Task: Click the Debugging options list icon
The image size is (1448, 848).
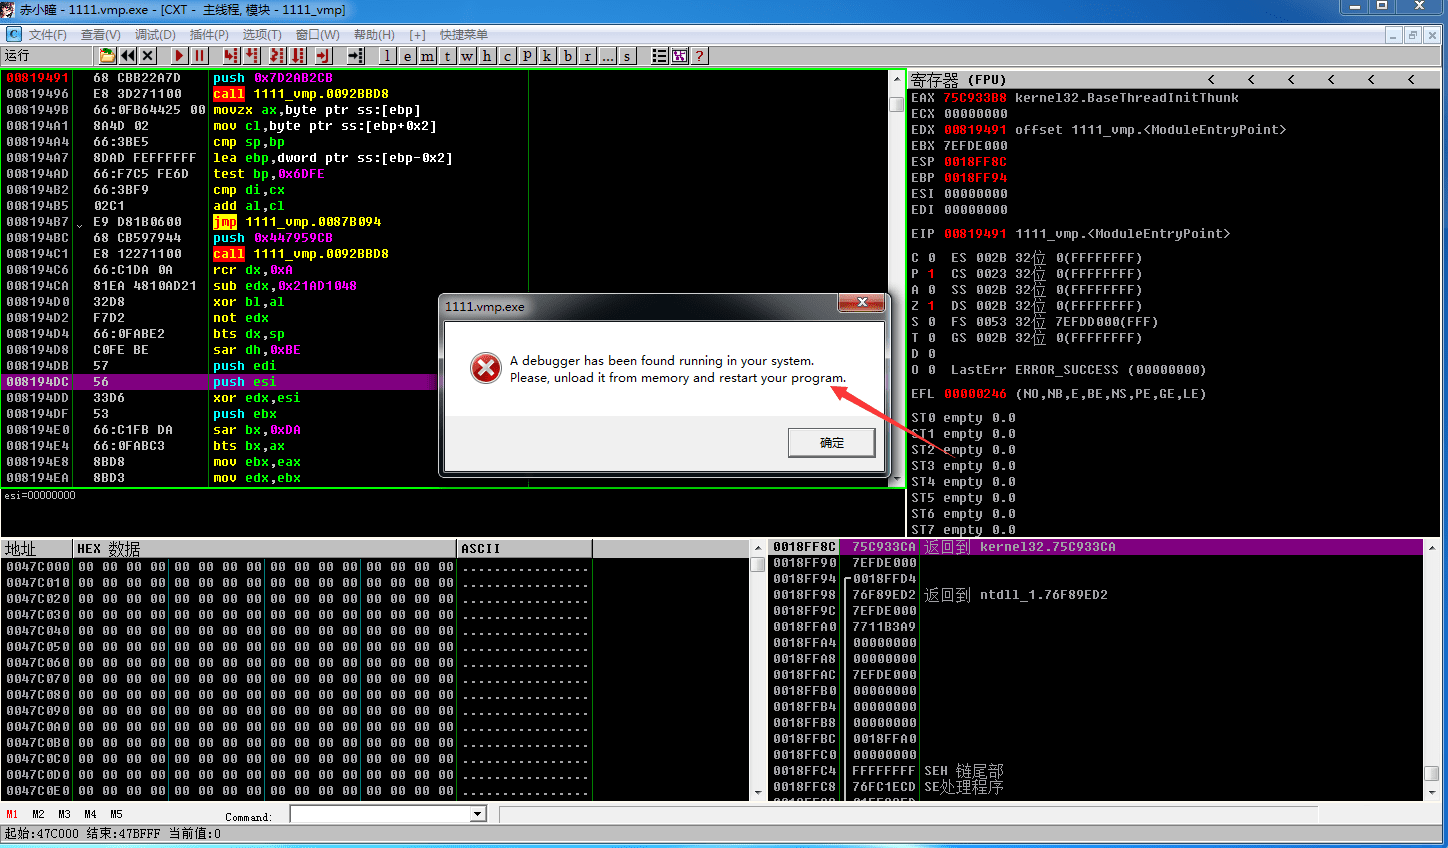Action: pos(660,56)
